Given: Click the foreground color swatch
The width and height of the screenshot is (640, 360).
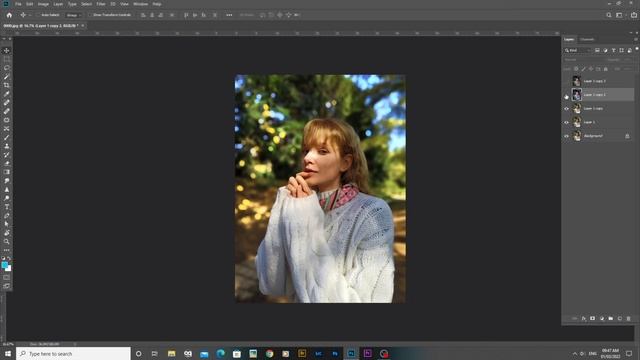Looking at the screenshot, I should pyautogui.click(x=4, y=265).
